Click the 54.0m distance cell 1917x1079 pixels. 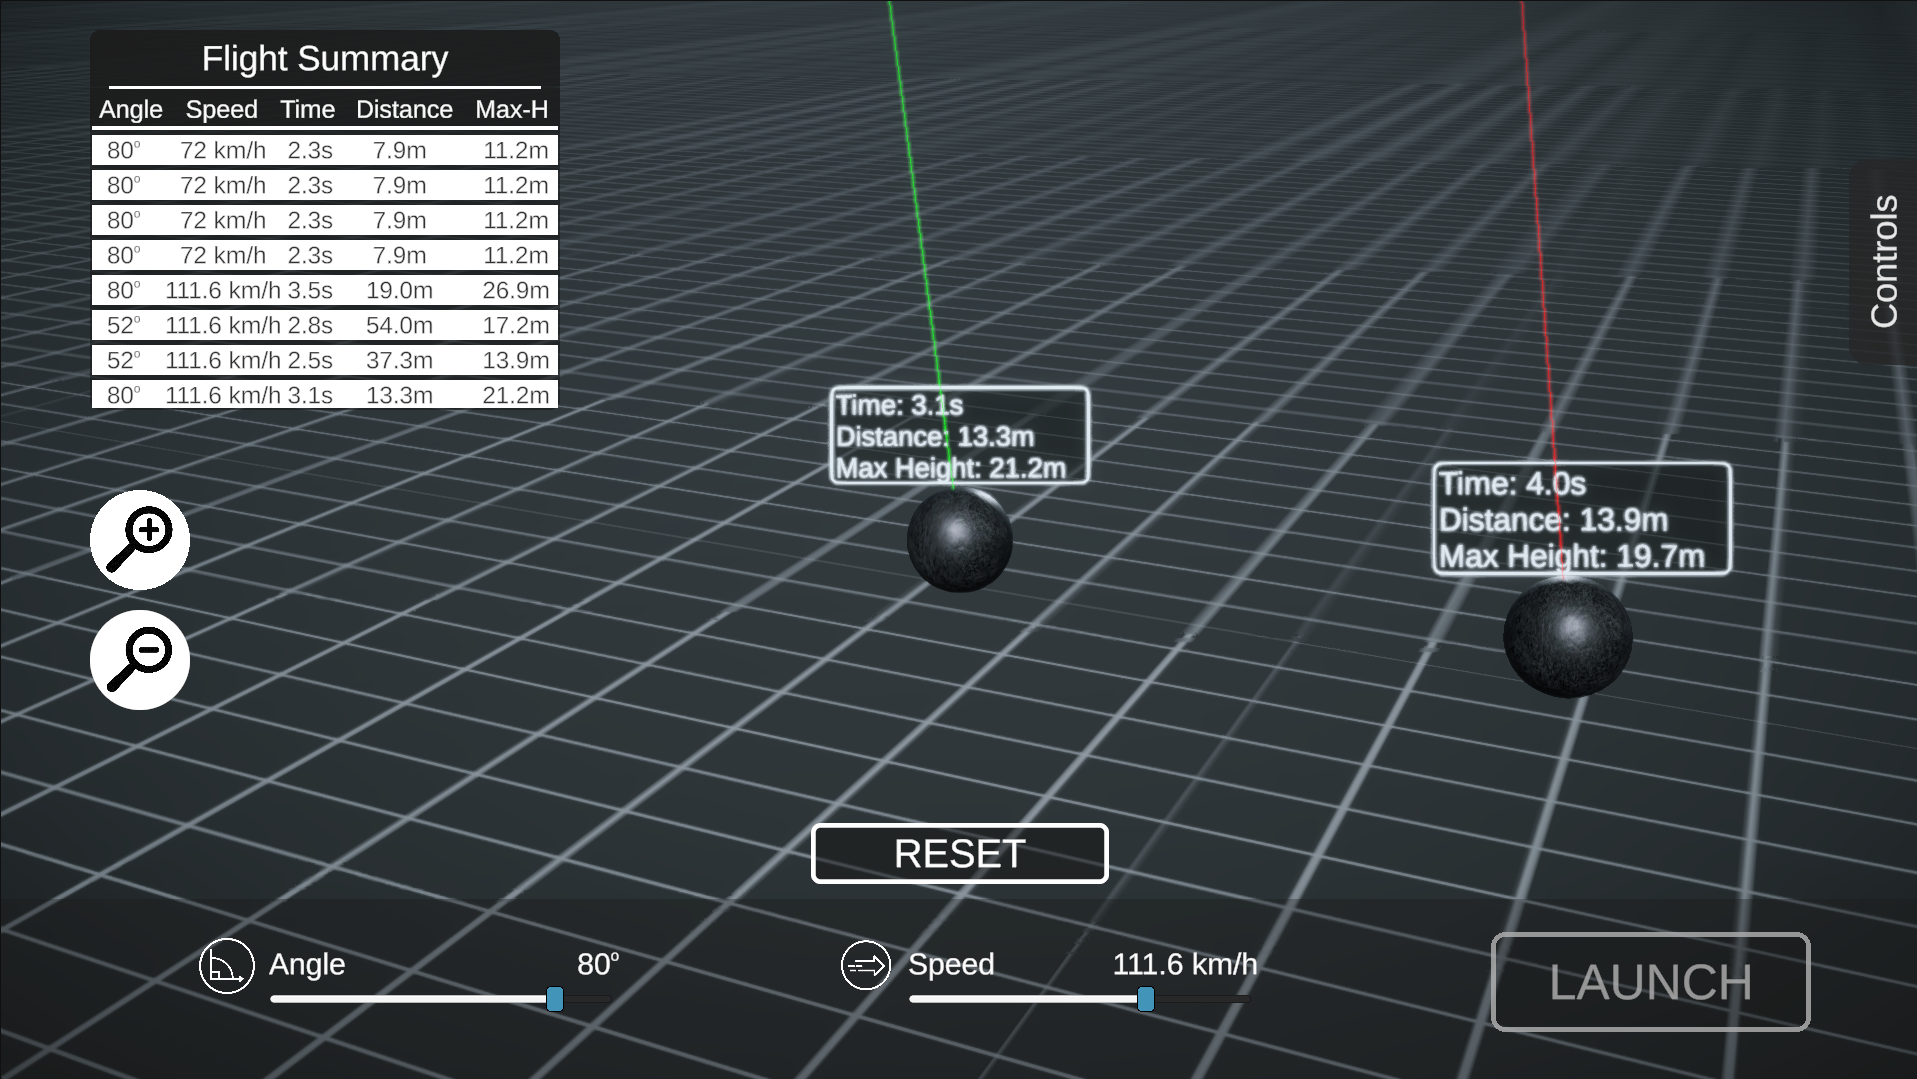coord(400,325)
